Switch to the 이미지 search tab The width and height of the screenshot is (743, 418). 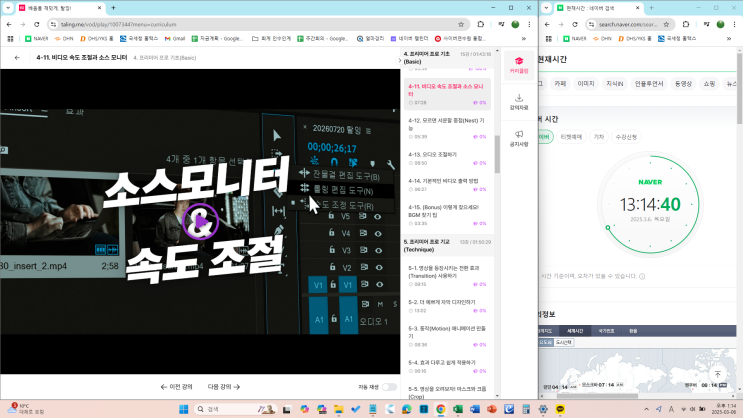pyautogui.click(x=586, y=83)
